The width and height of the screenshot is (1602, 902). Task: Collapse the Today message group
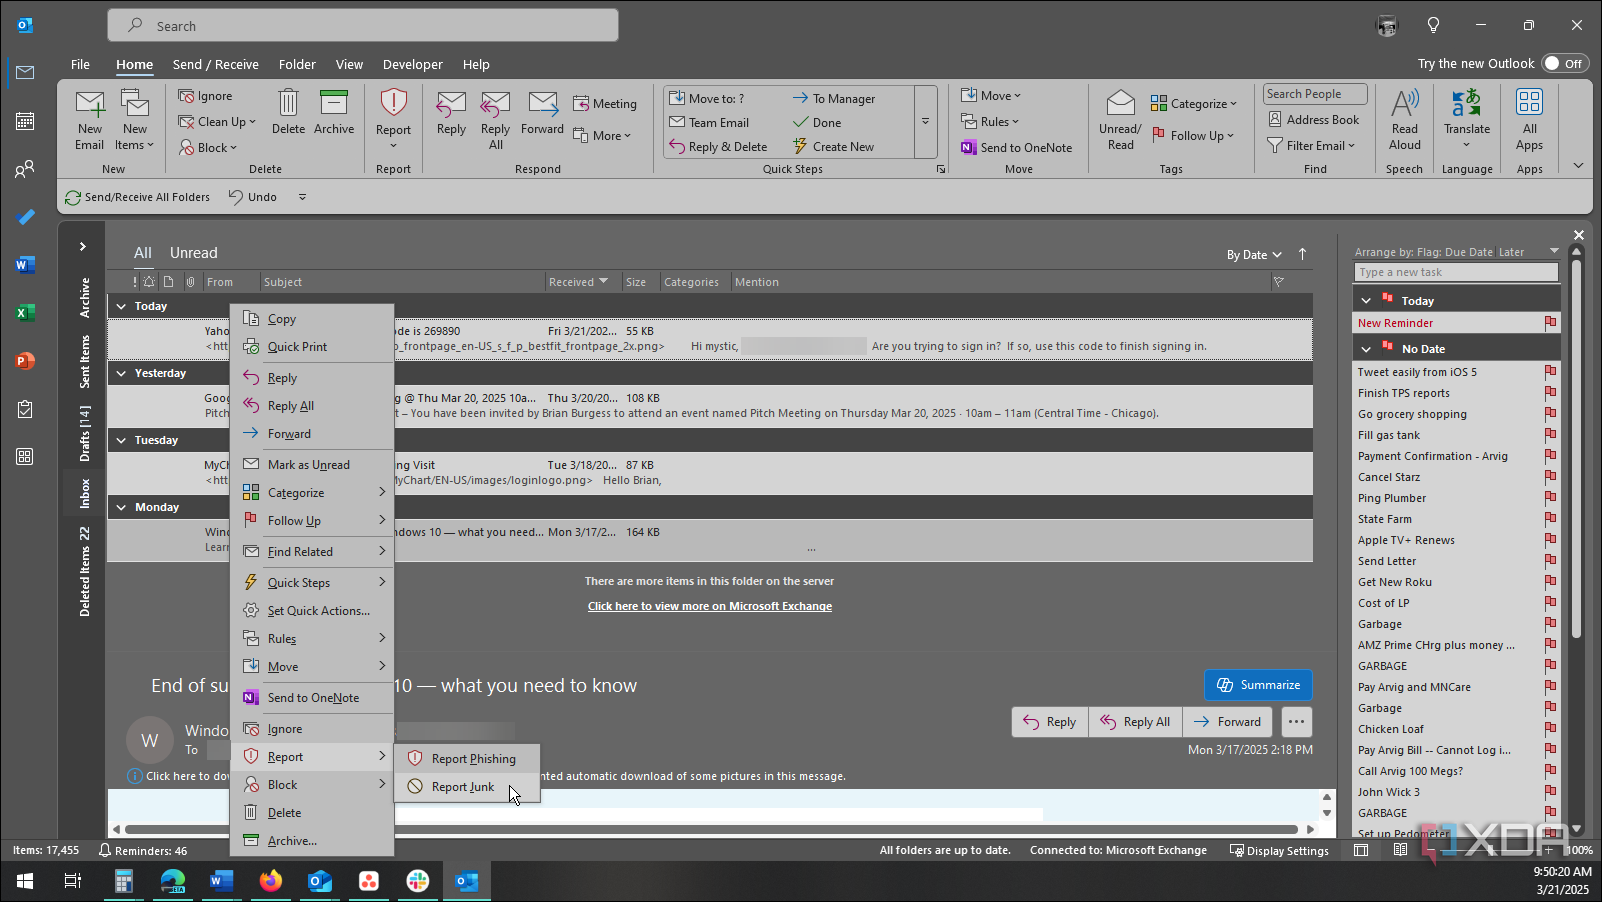(122, 306)
